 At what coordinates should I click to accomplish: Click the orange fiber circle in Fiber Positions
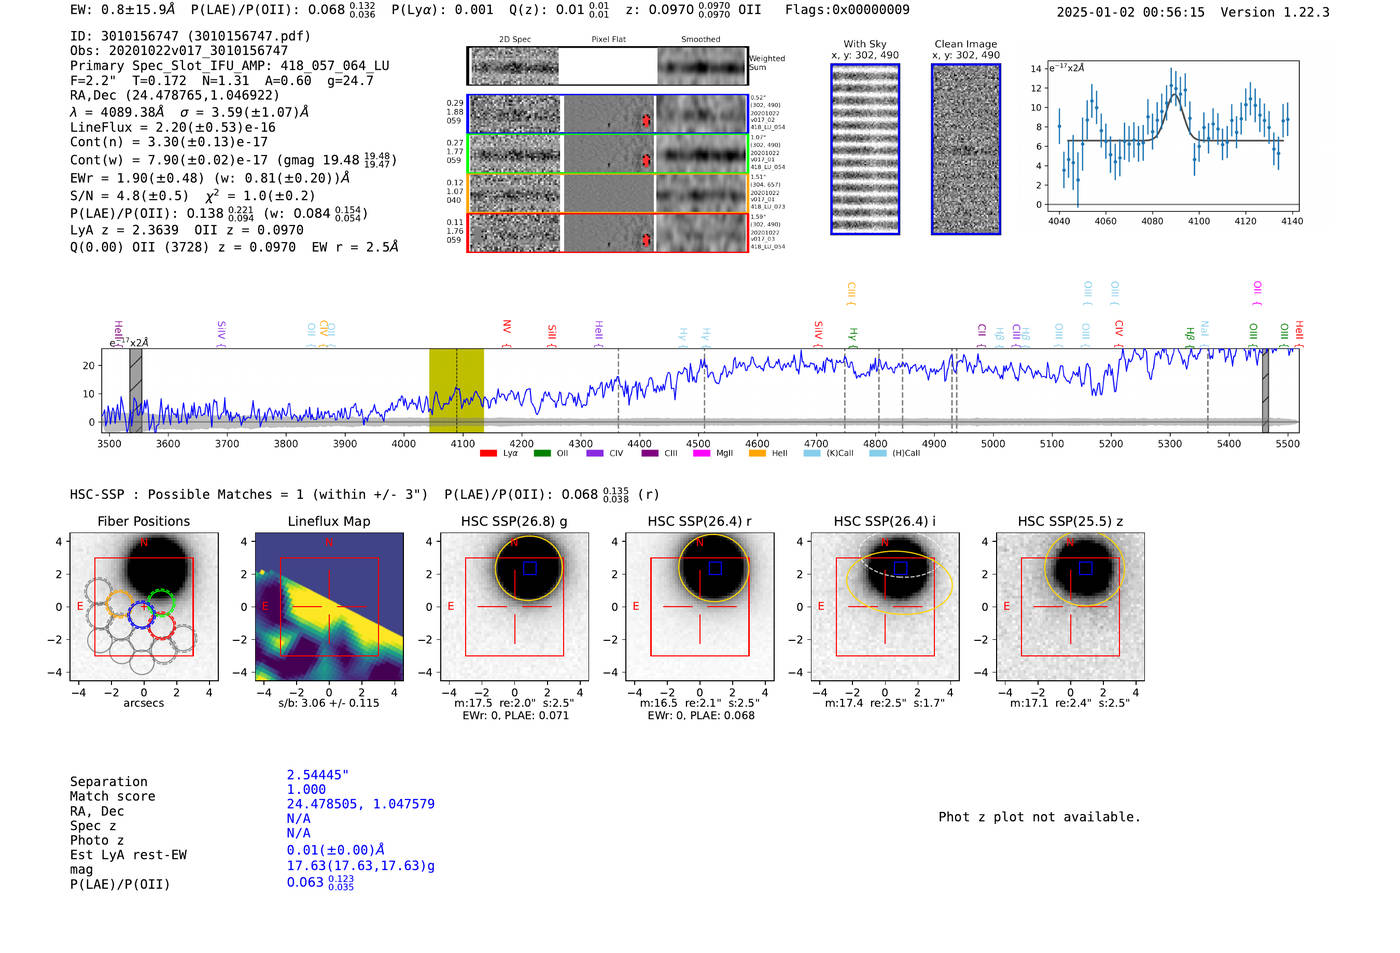tap(120, 604)
